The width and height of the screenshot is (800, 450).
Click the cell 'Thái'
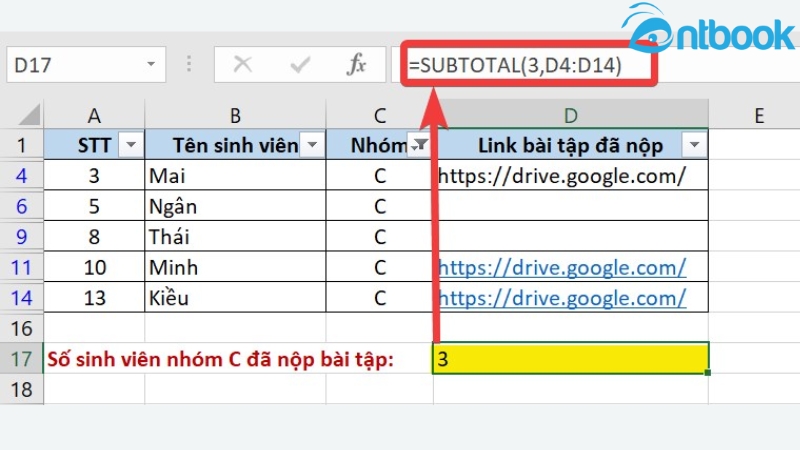click(235, 236)
